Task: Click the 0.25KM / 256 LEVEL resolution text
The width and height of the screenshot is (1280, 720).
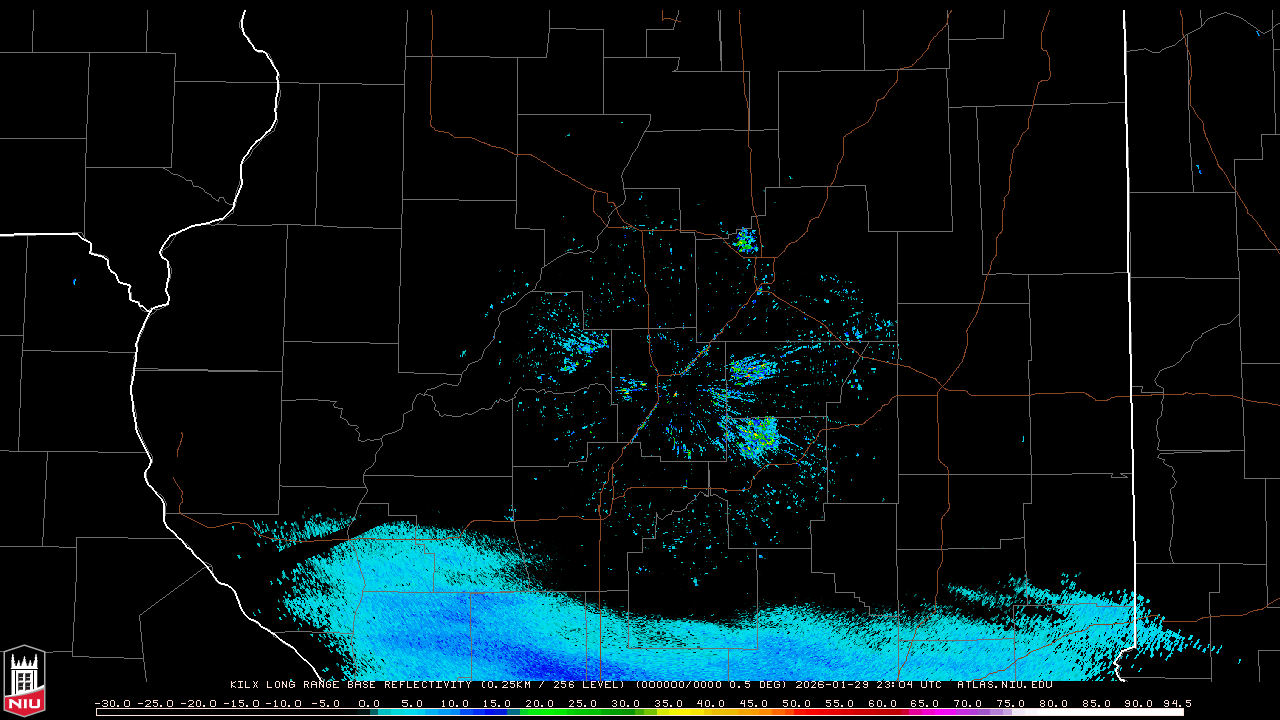Action: (x=554, y=685)
